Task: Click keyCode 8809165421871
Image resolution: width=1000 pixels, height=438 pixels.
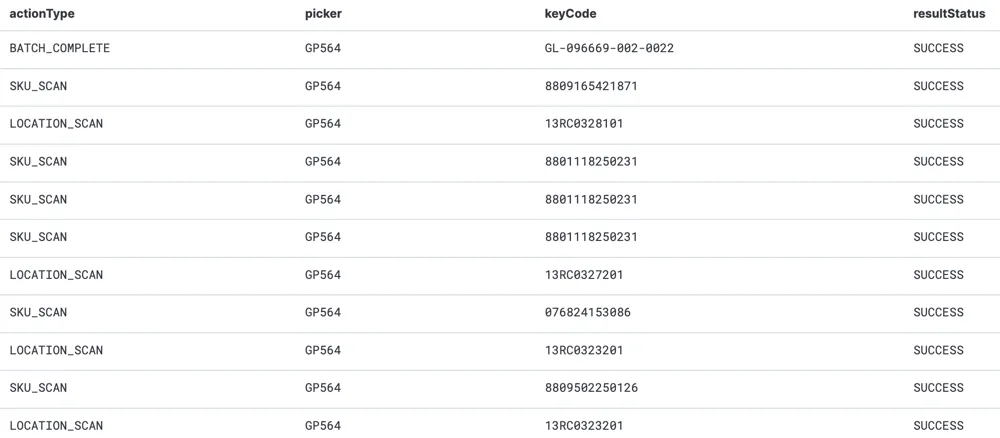Action: [591, 86]
